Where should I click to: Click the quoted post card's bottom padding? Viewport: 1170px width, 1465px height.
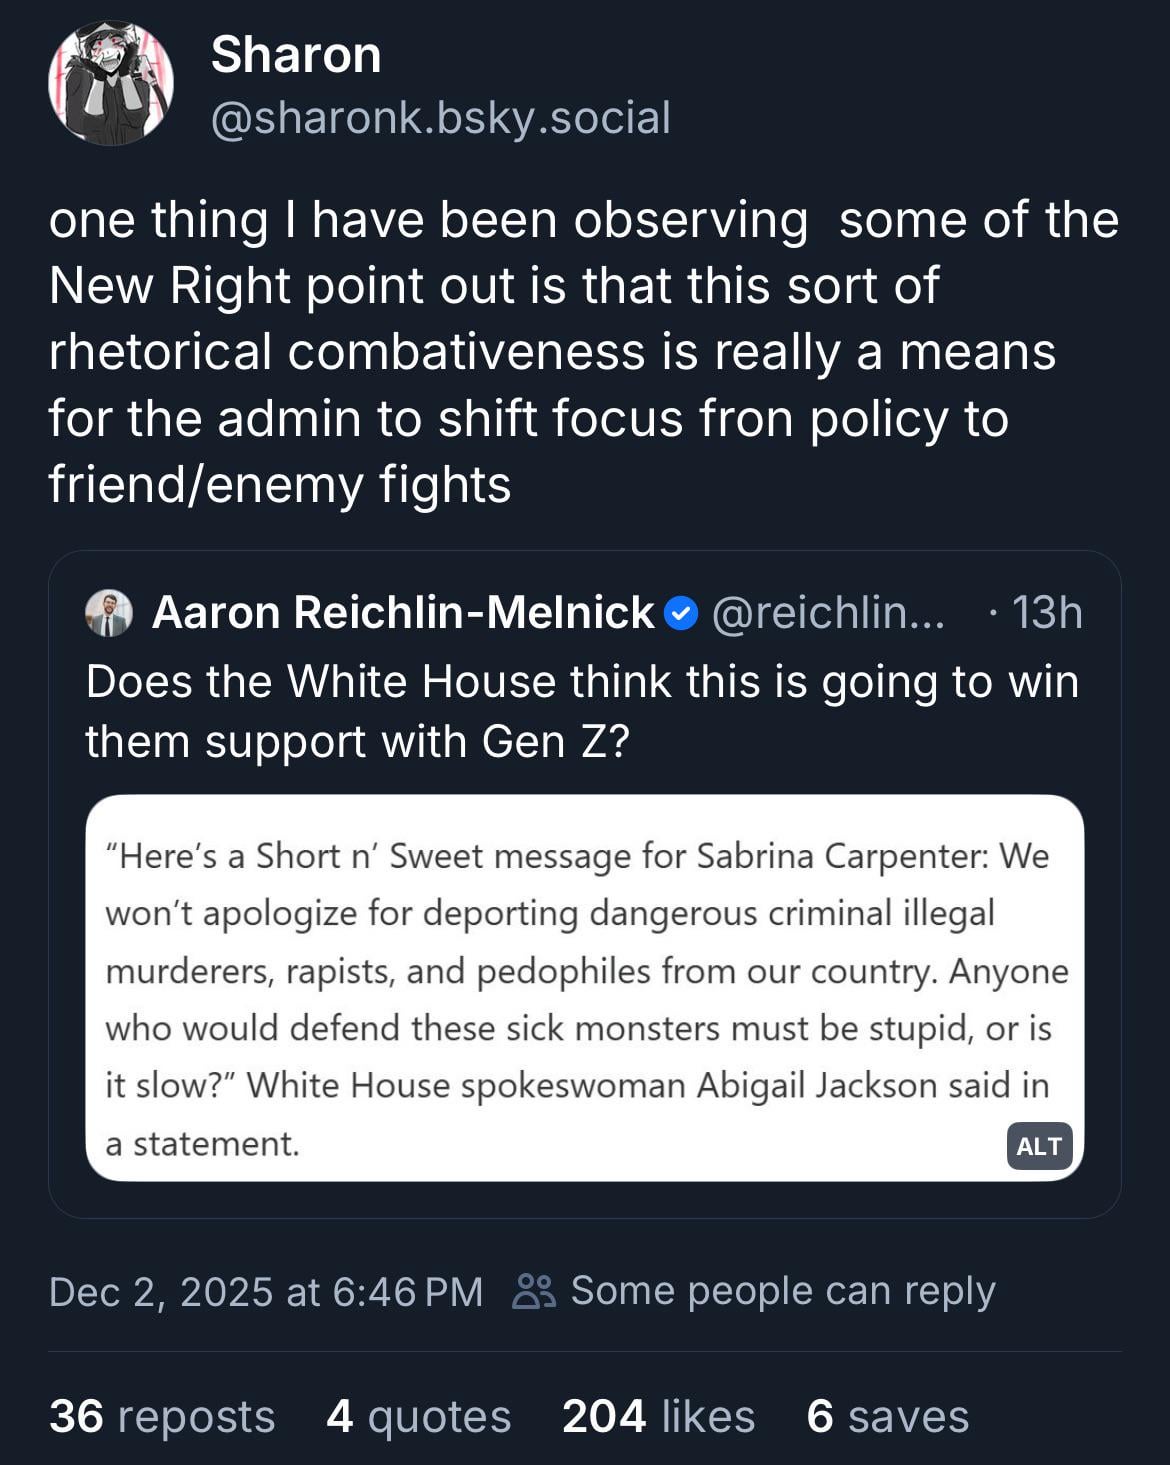pyautogui.click(x=584, y=1200)
